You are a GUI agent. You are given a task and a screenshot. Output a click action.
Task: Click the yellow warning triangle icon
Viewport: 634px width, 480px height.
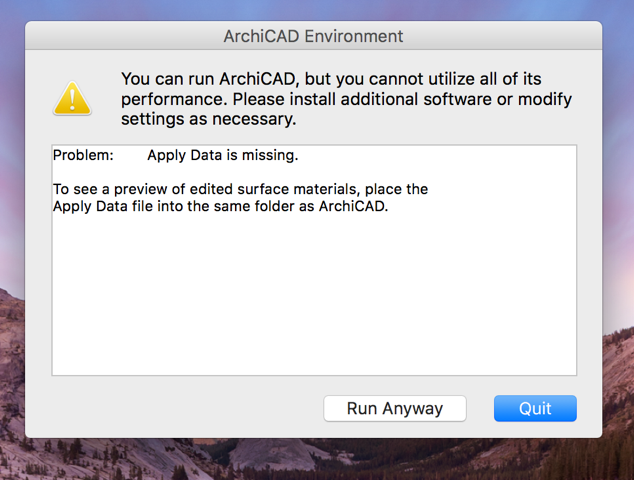(72, 97)
